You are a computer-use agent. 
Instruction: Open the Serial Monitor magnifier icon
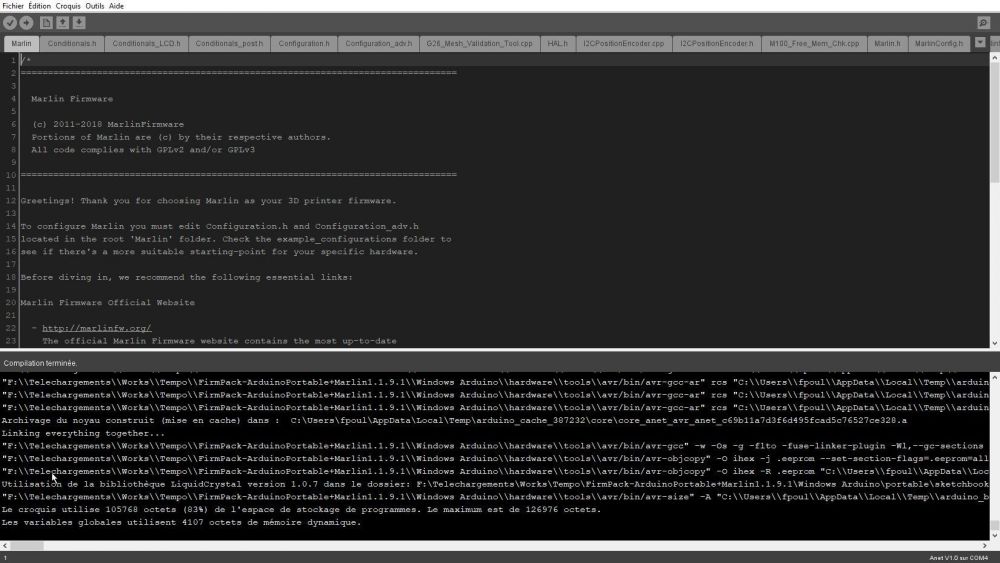coord(983,23)
